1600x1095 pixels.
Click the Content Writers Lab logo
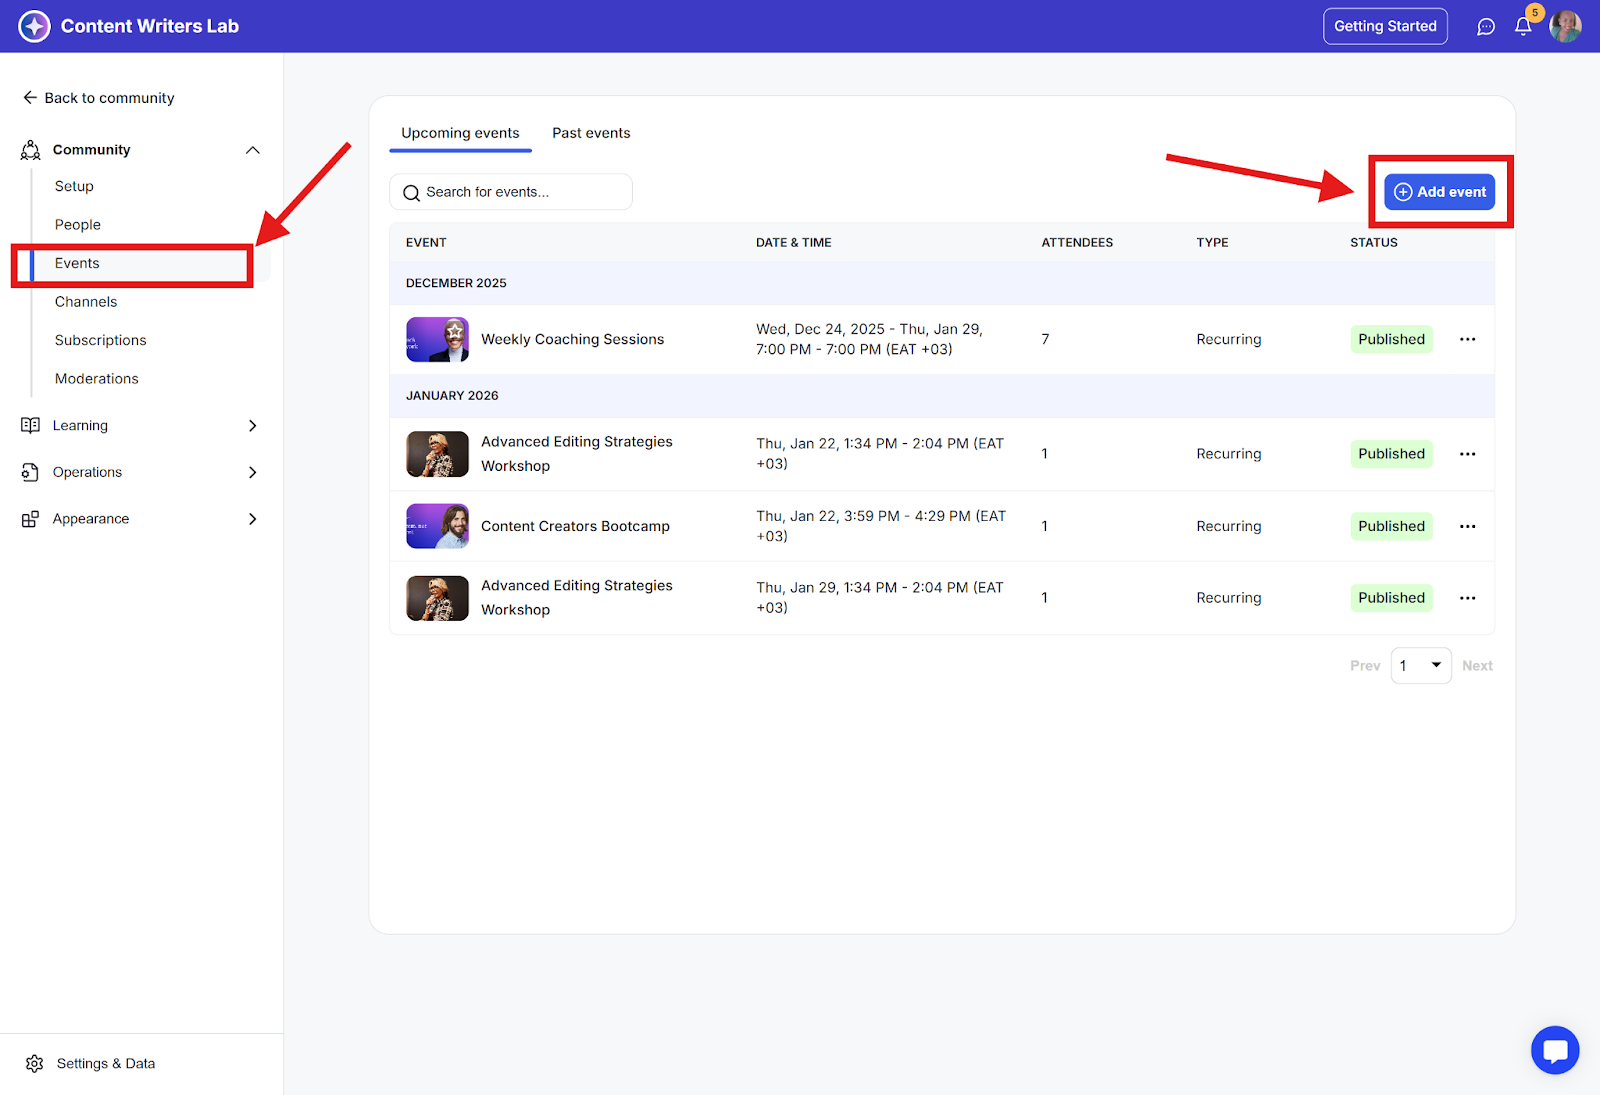click(34, 26)
